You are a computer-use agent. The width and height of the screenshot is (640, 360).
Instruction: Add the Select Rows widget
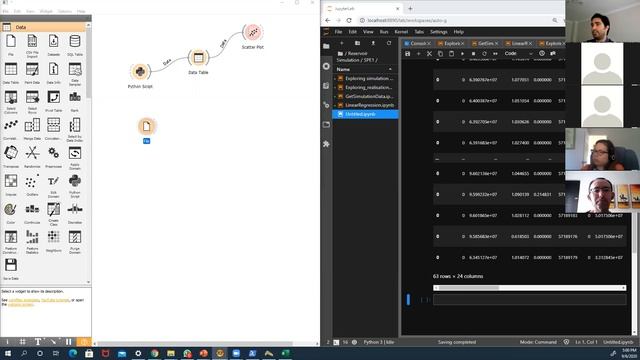32,102
